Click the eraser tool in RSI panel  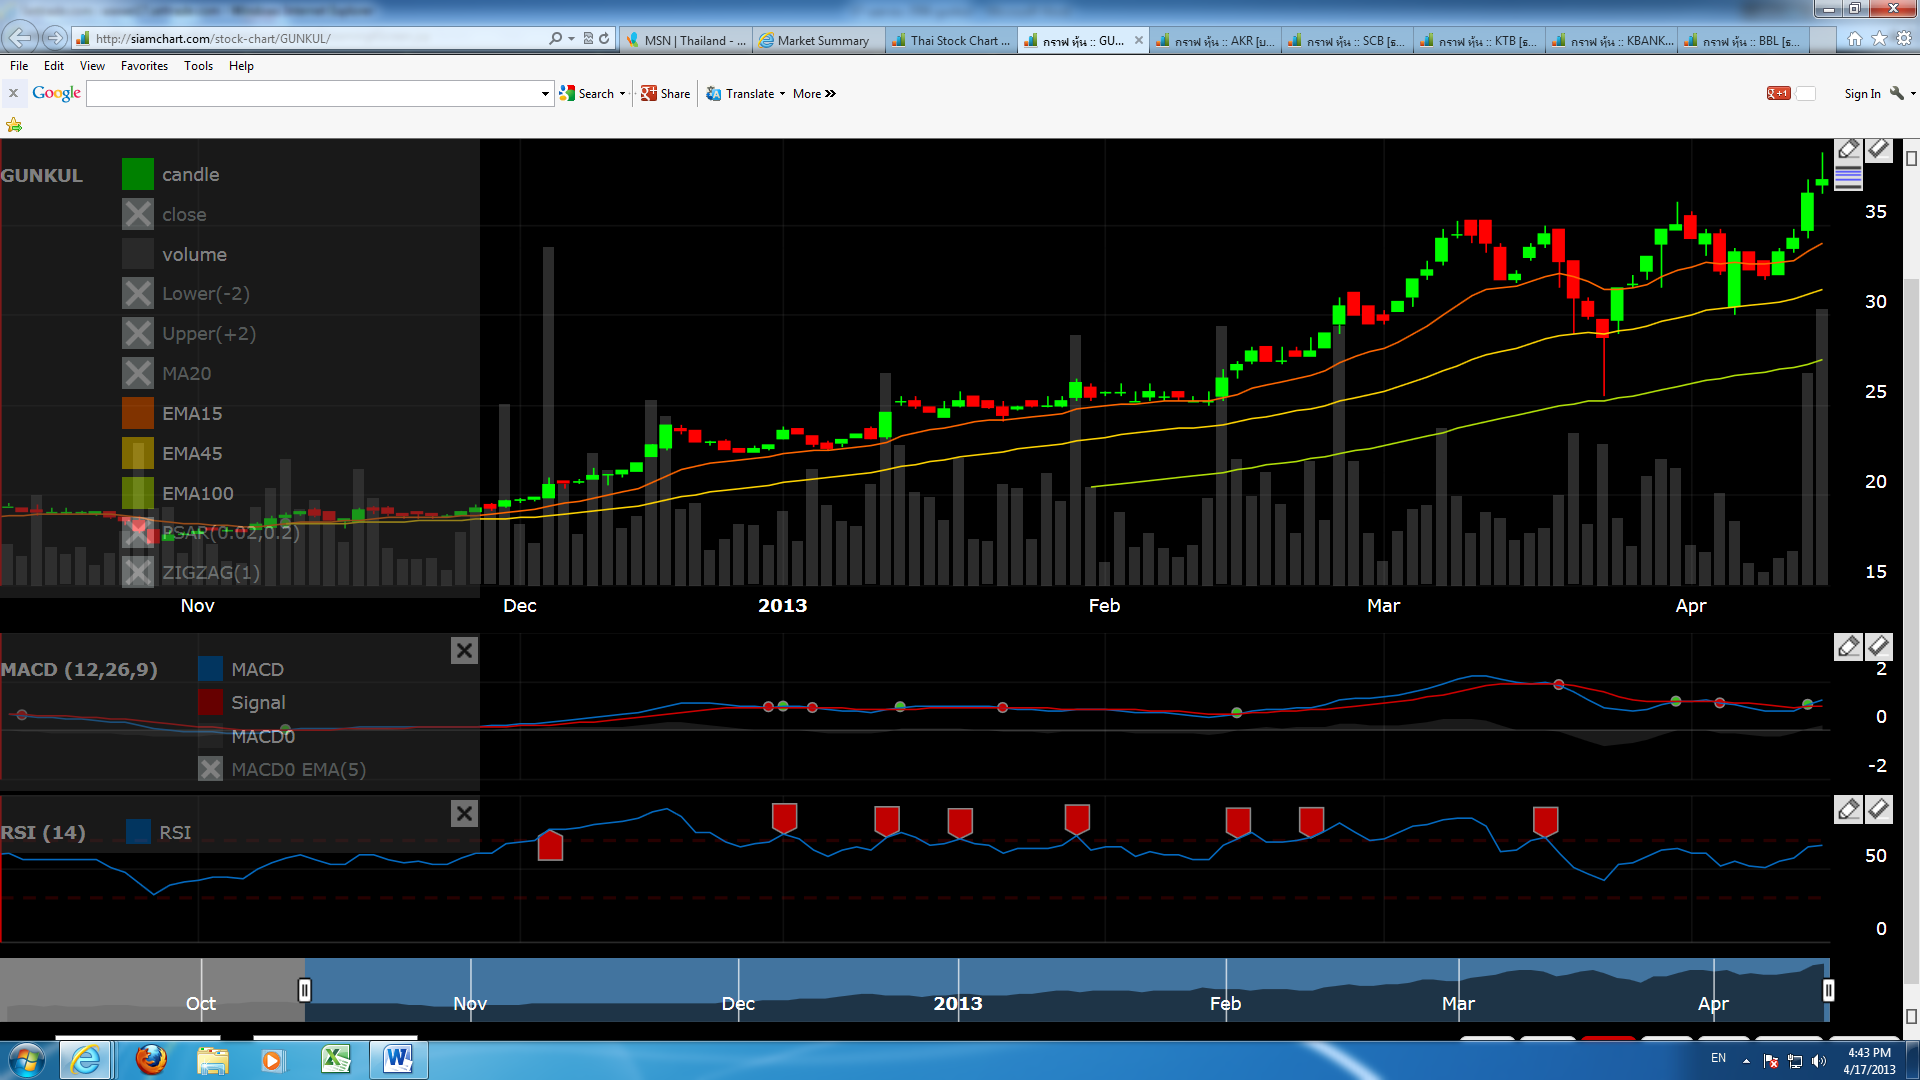coord(1879,810)
